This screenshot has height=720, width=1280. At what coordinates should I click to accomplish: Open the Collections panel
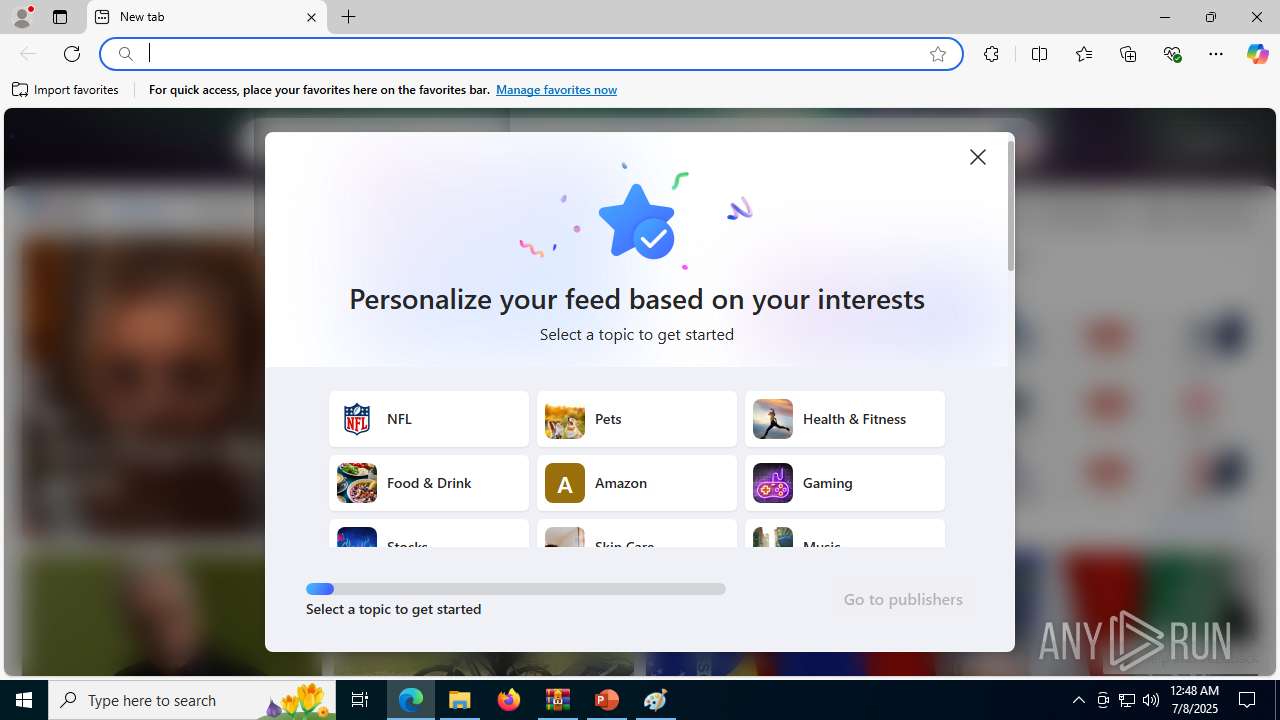tap(1128, 54)
